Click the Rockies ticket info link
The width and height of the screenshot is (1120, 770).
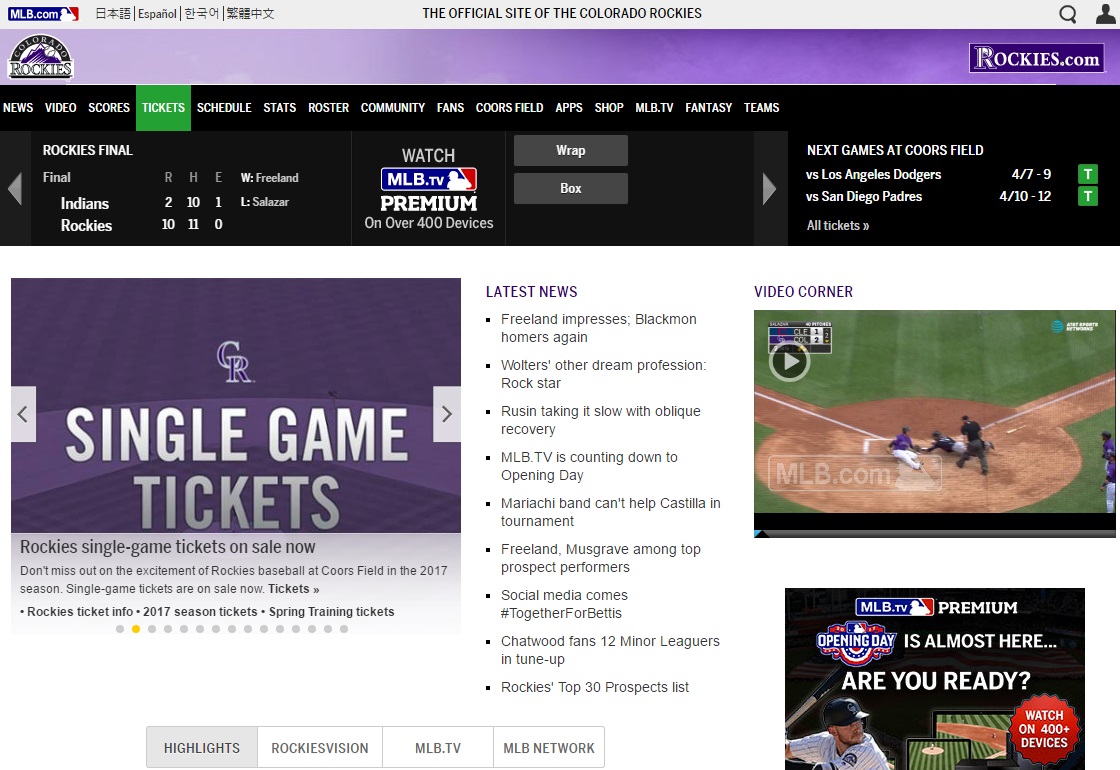click(80, 611)
